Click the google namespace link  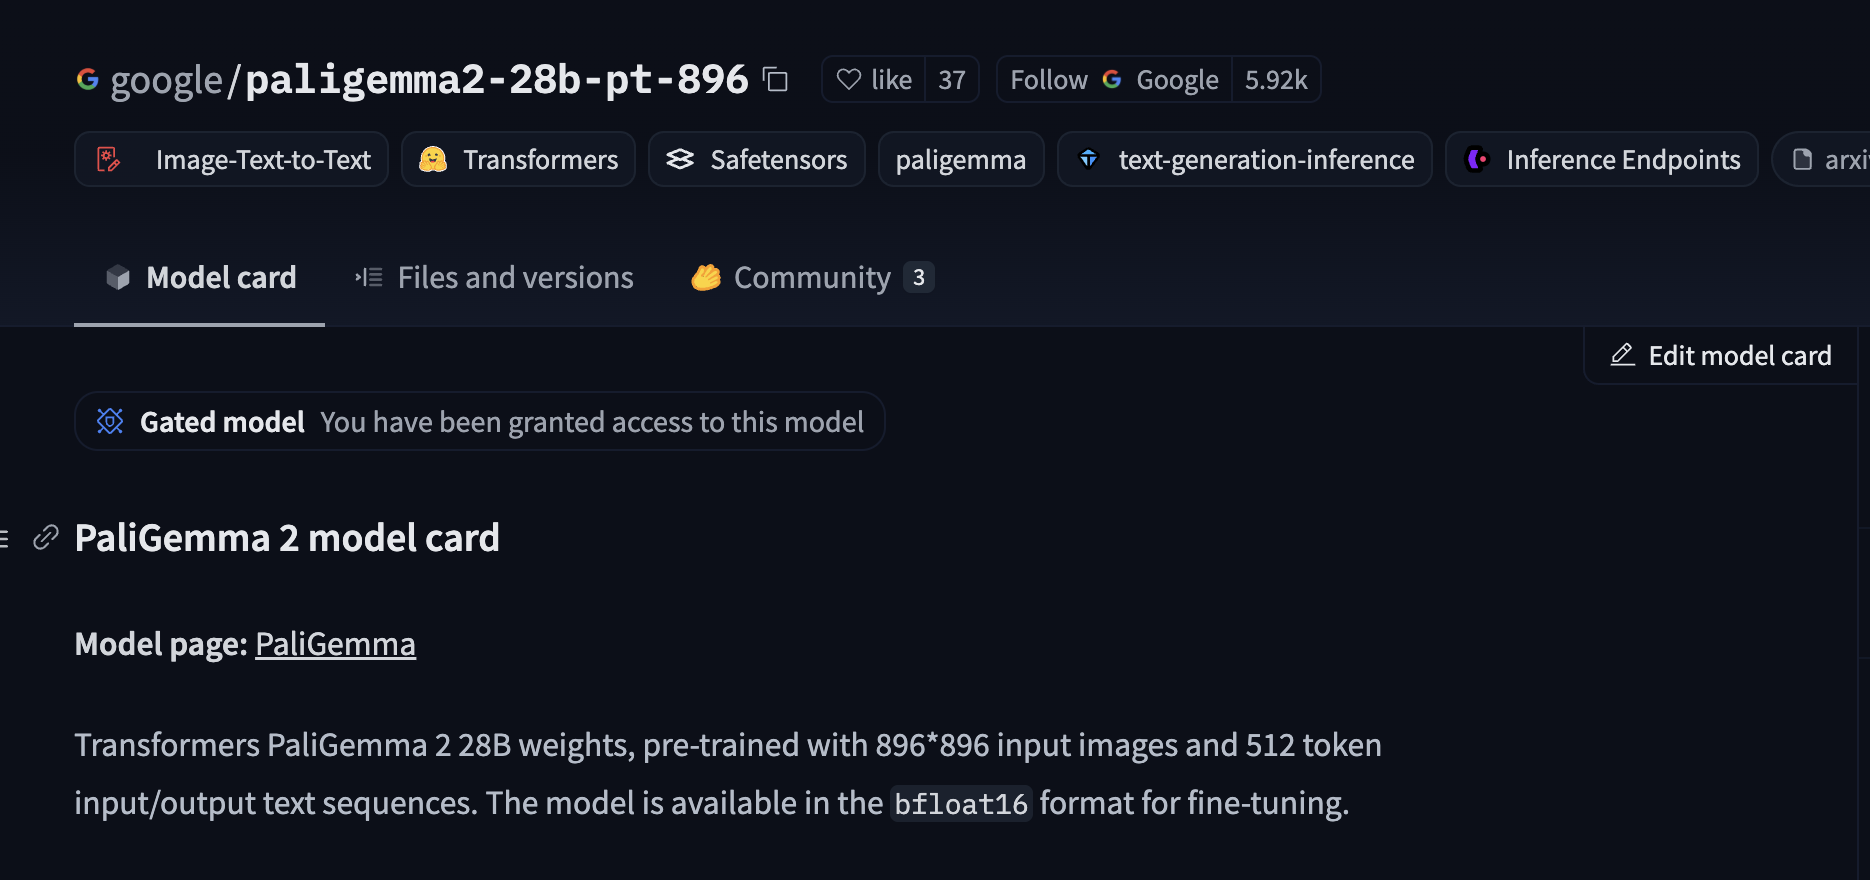166,80
